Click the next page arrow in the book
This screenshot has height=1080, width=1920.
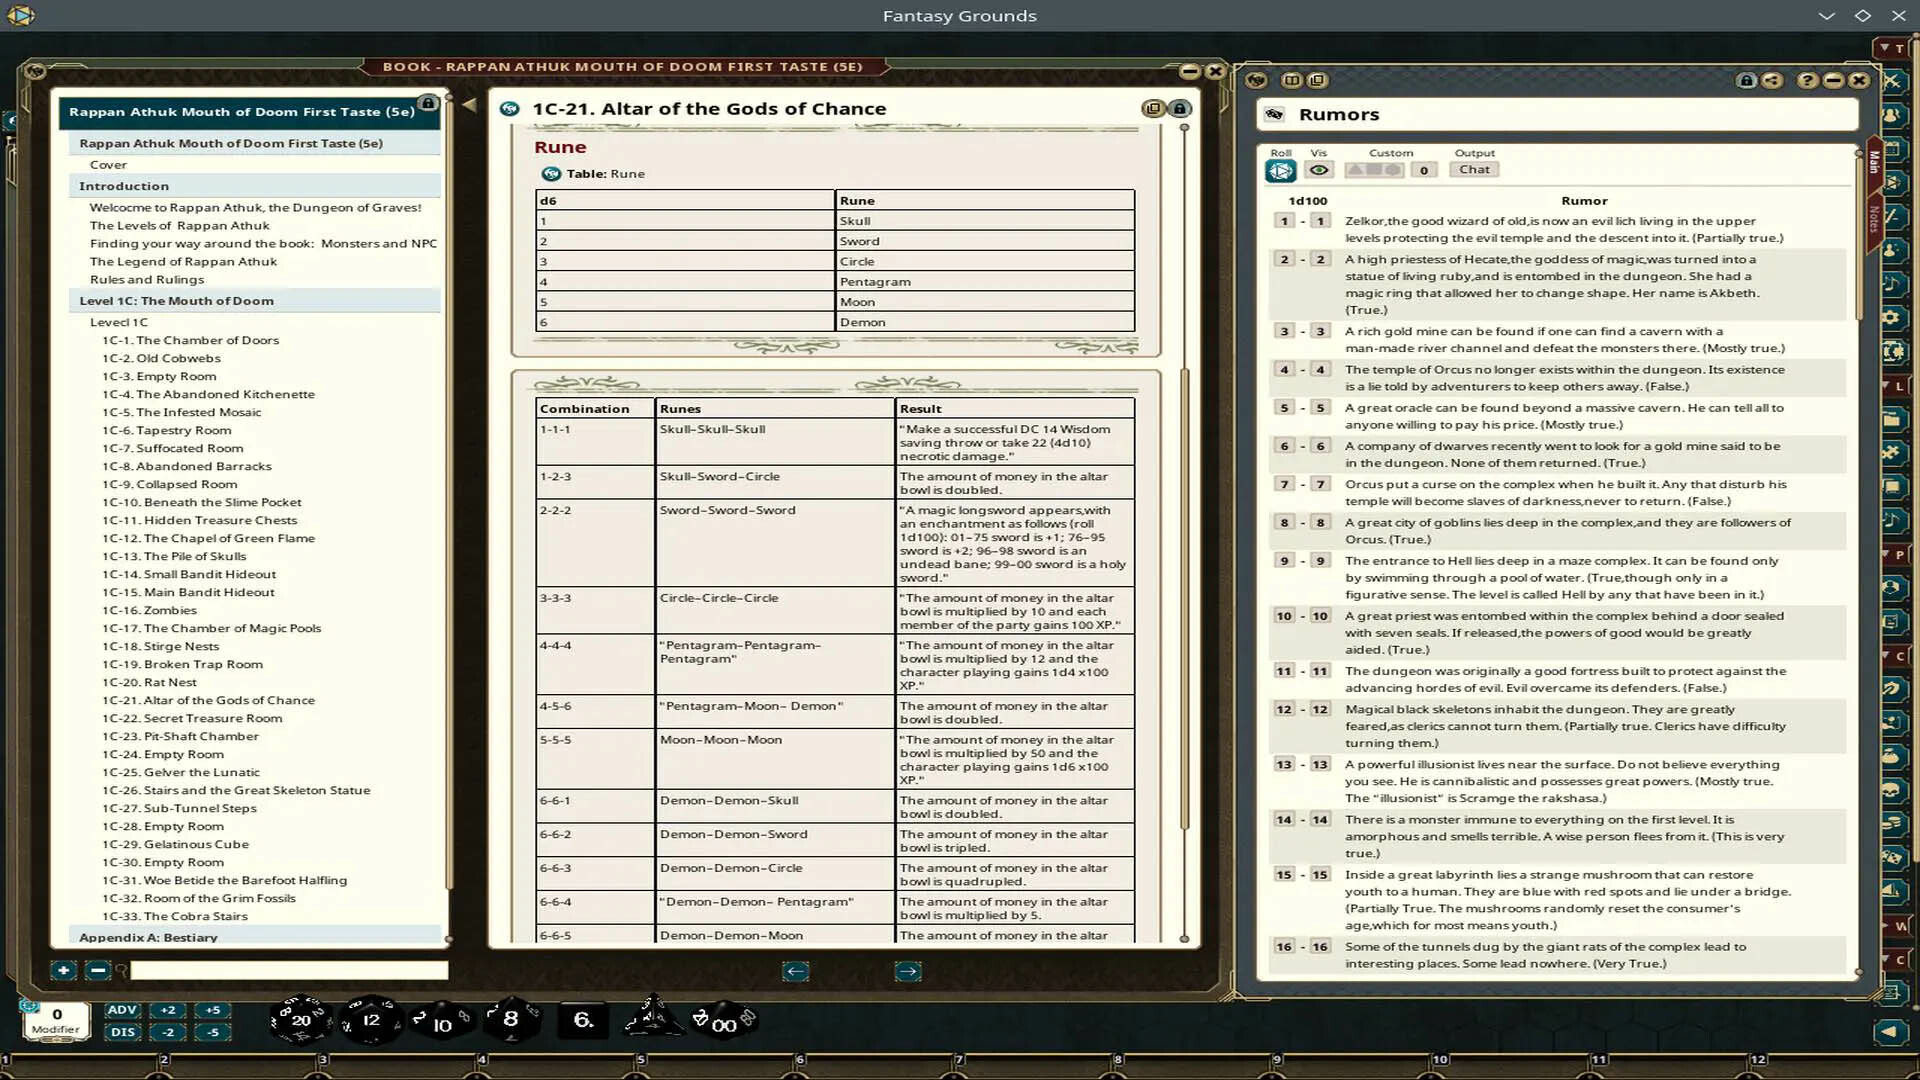(908, 971)
